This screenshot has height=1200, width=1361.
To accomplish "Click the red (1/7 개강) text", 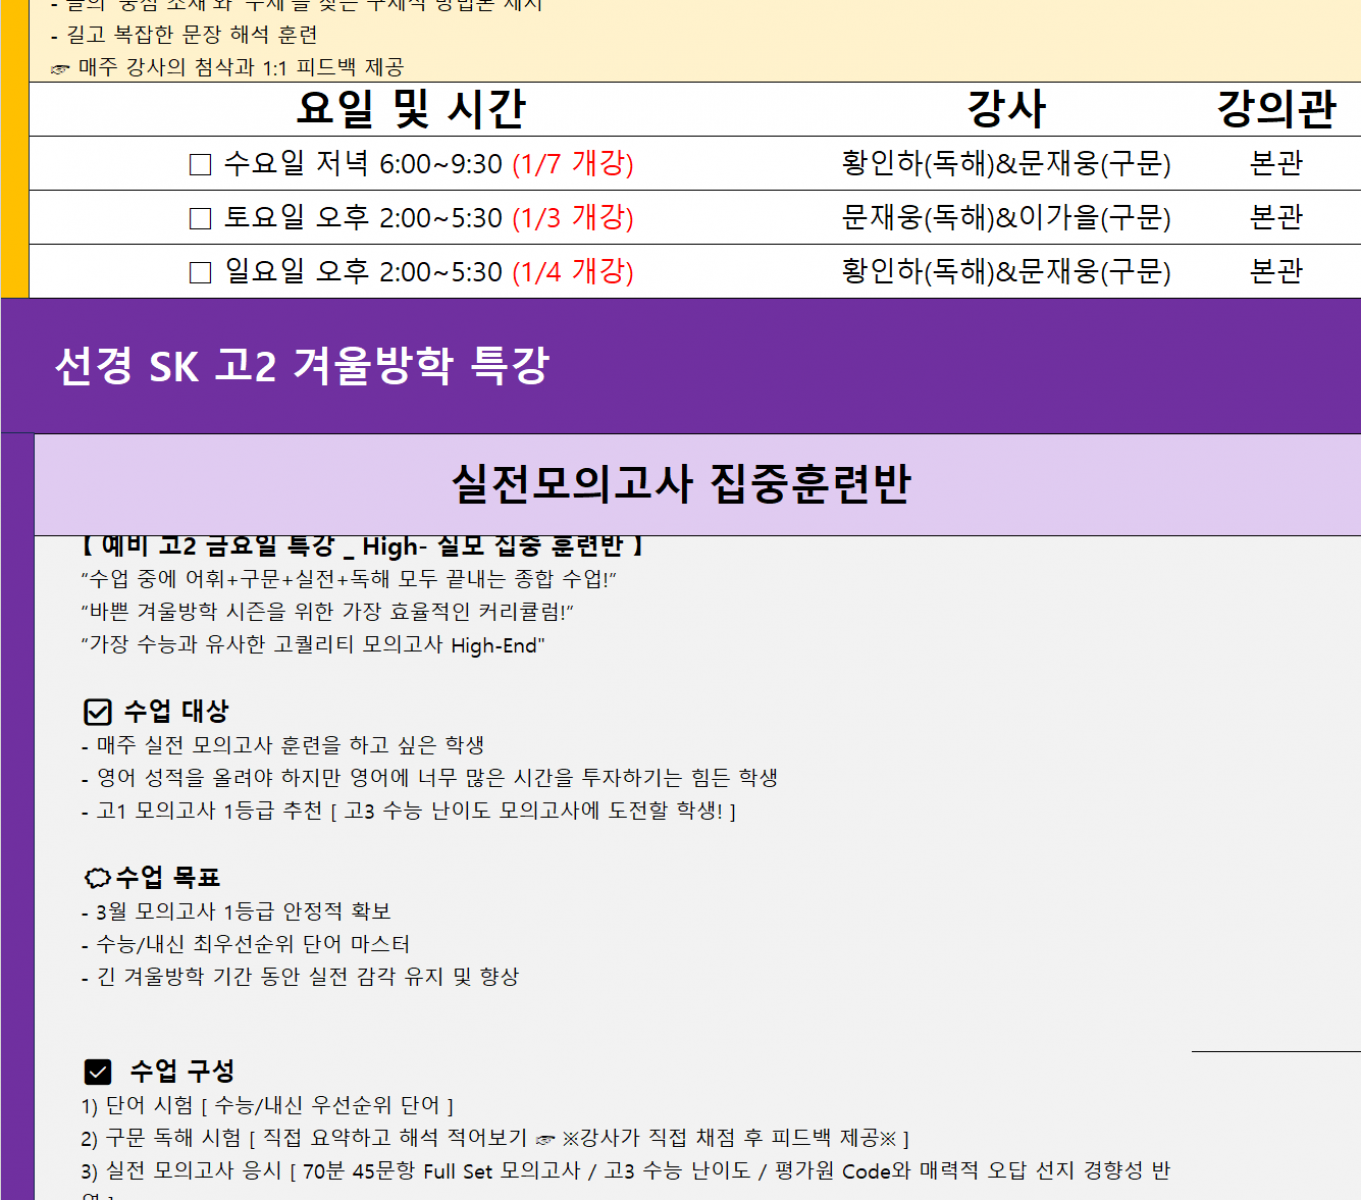I will click(x=572, y=164).
